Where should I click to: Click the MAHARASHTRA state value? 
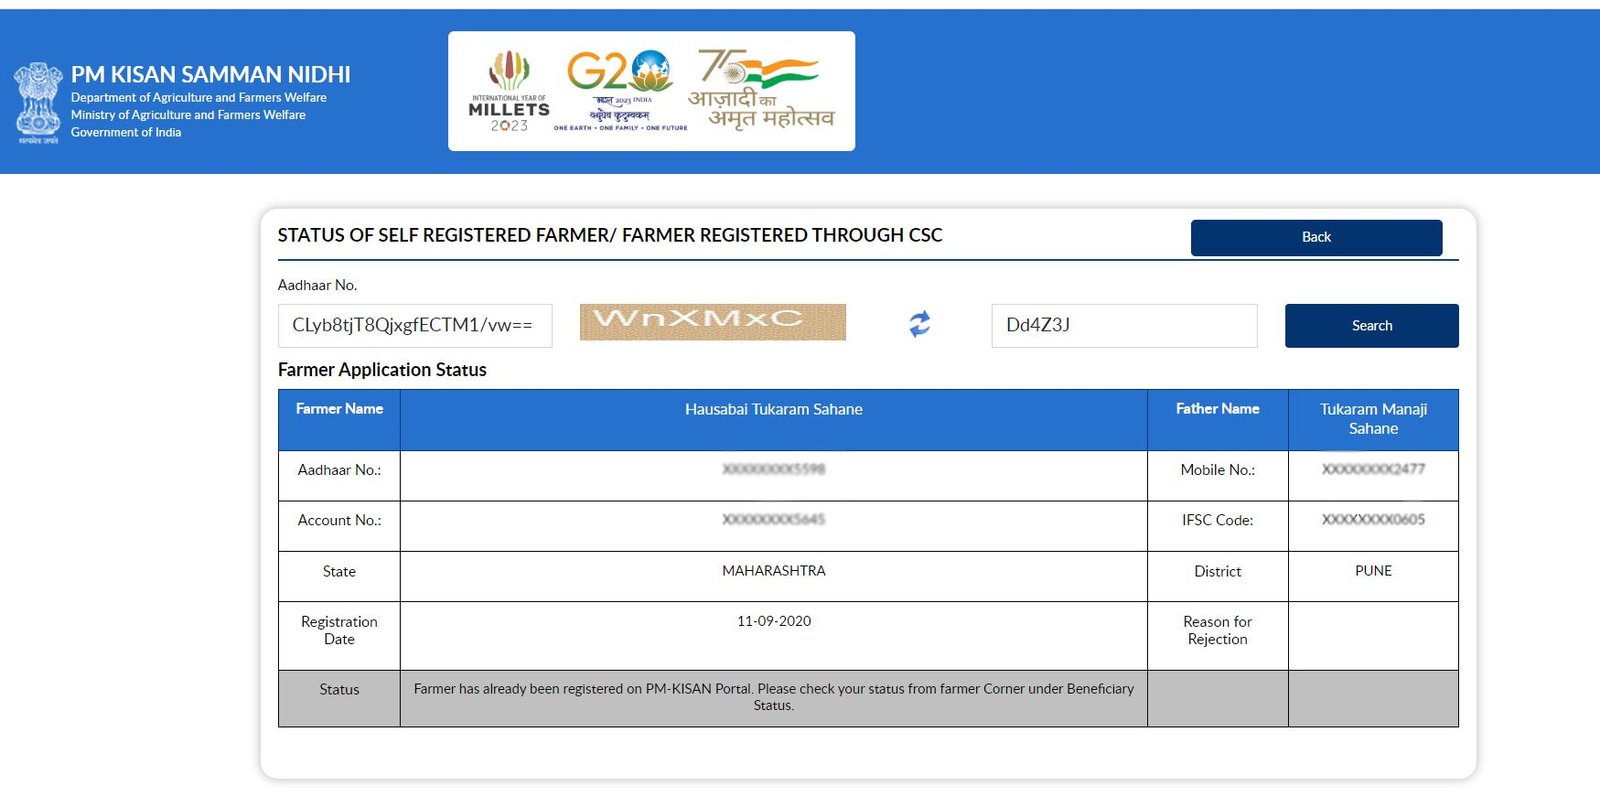774,571
